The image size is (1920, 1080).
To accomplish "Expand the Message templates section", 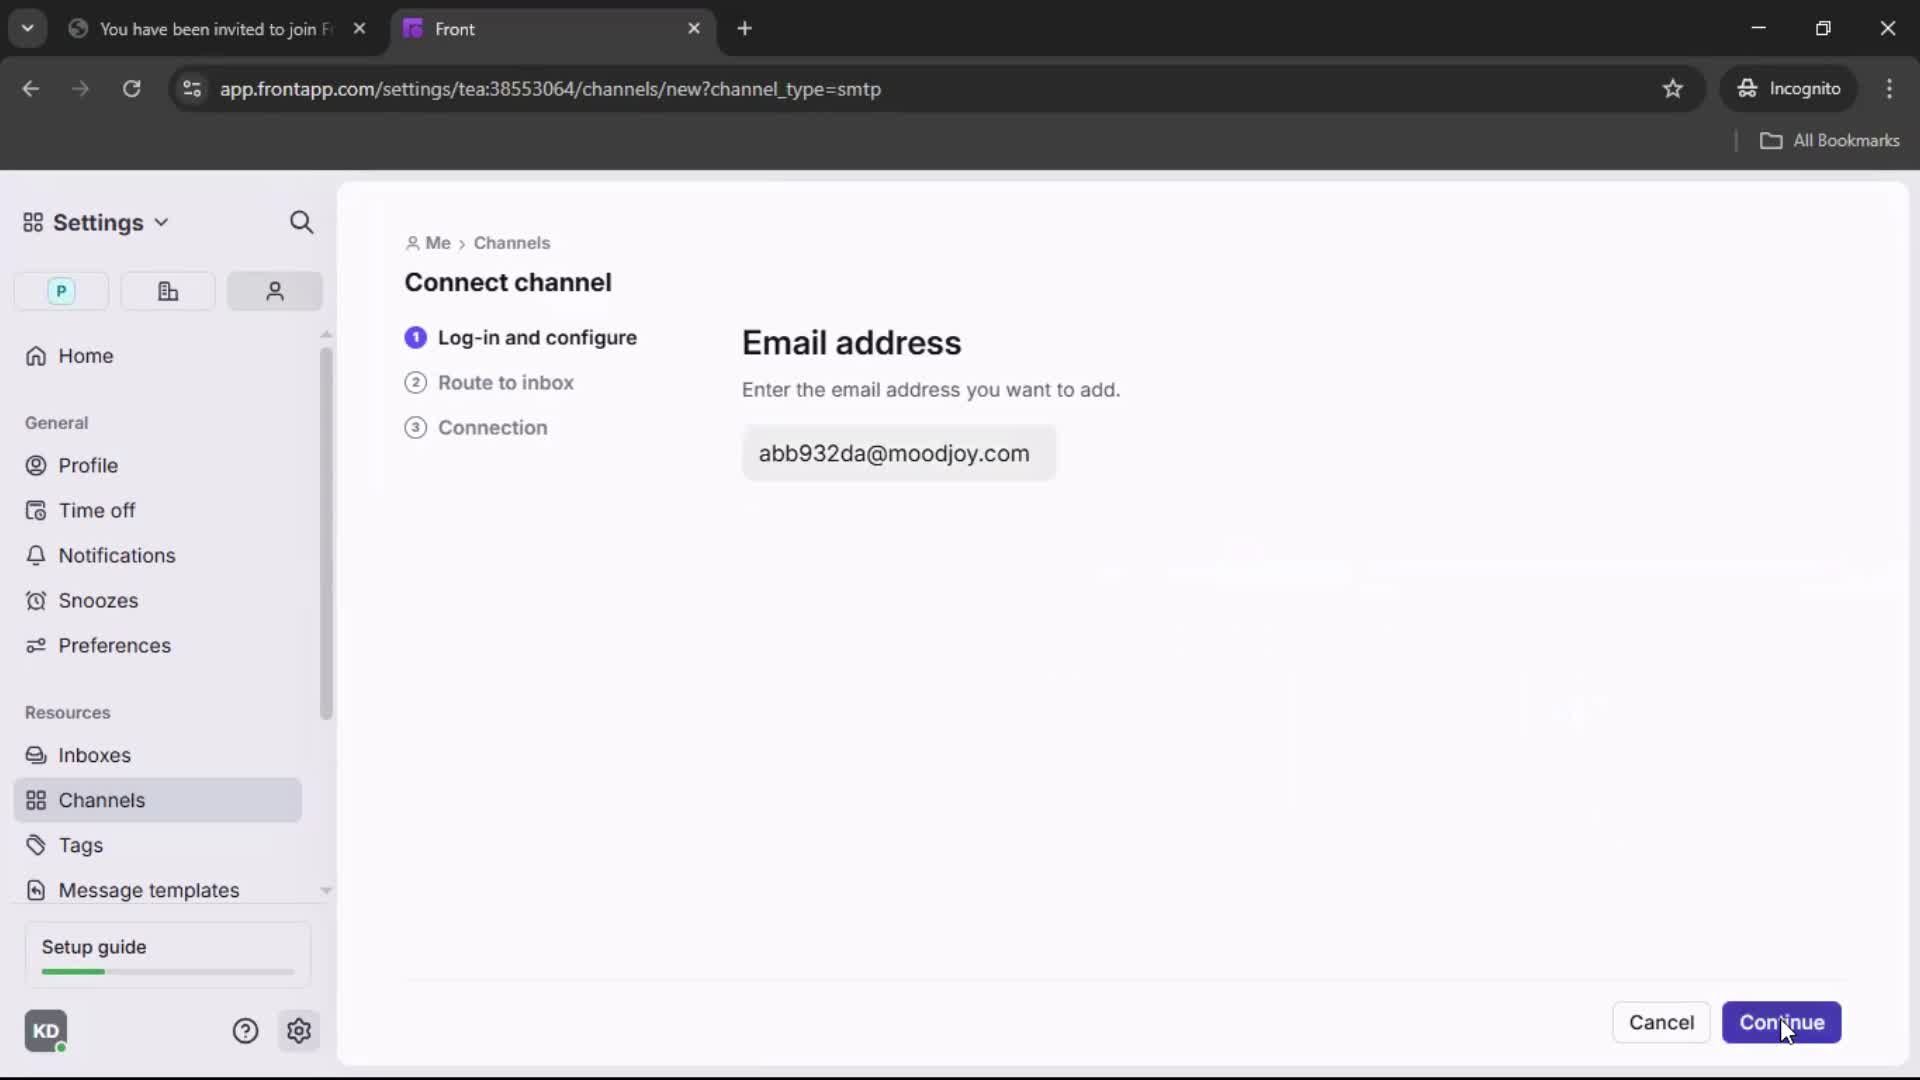I will (x=150, y=890).
